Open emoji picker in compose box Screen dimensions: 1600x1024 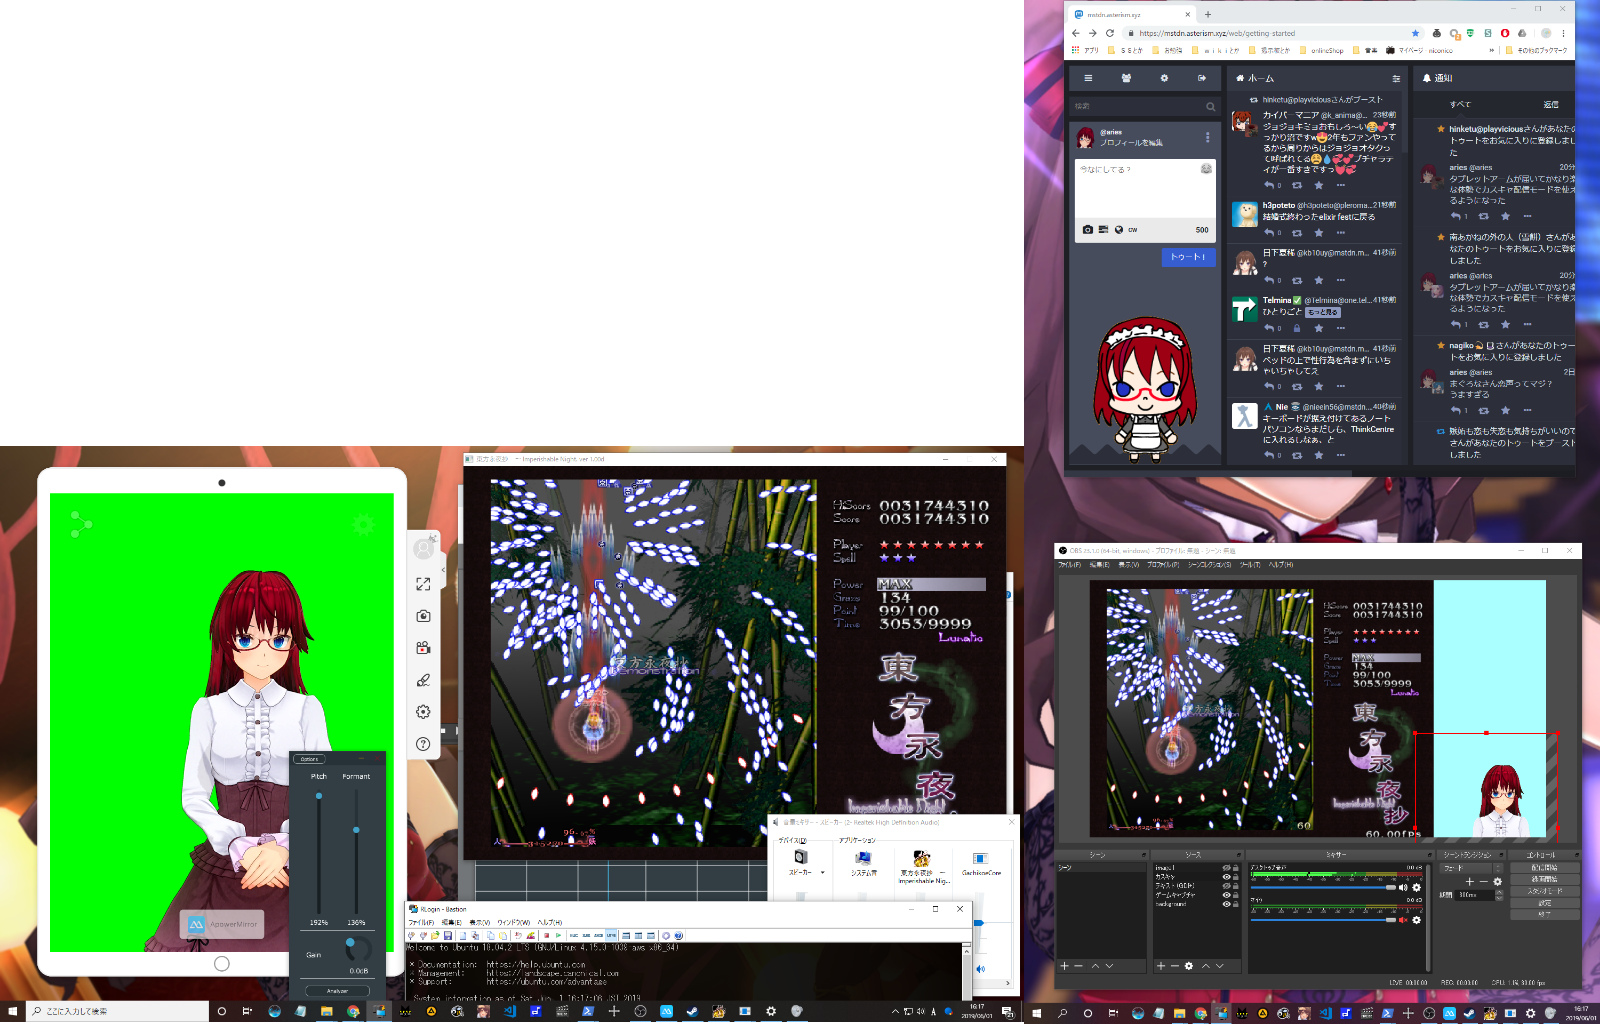1206,168
